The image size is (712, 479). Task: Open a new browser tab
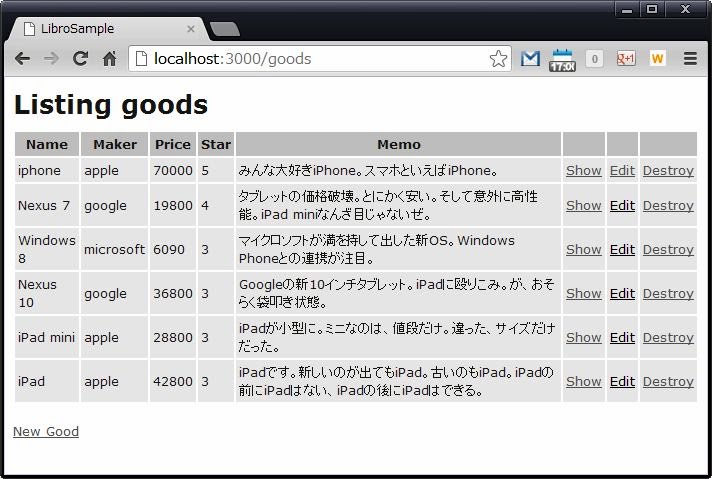click(x=225, y=29)
